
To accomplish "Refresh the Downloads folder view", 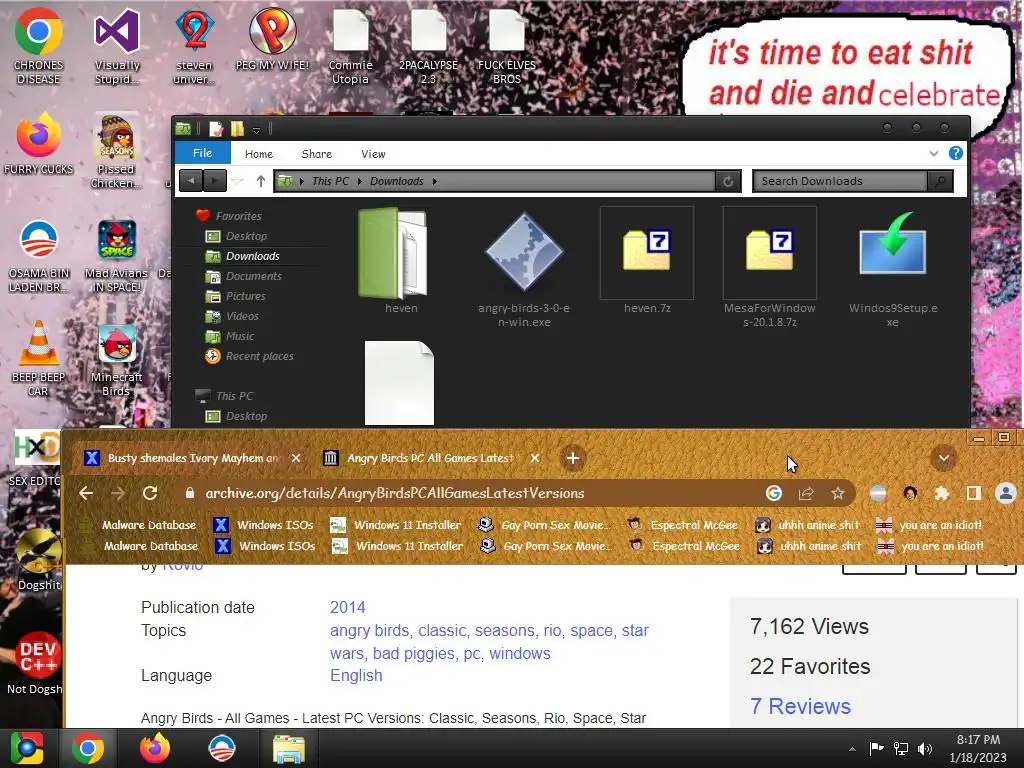I will pyautogui.click(x=728, y=181).
